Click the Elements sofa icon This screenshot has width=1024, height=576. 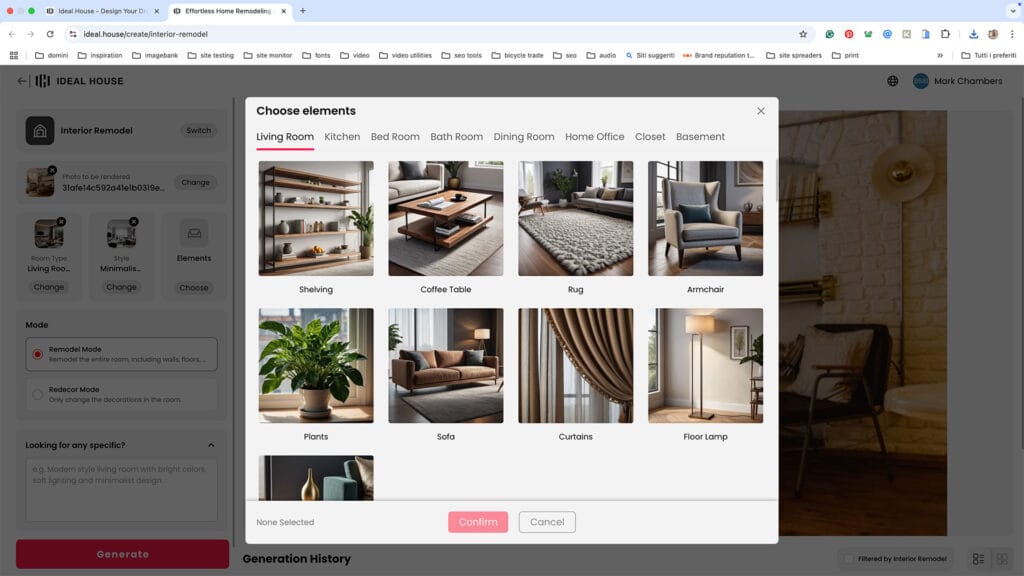click(x=194, y=234)
